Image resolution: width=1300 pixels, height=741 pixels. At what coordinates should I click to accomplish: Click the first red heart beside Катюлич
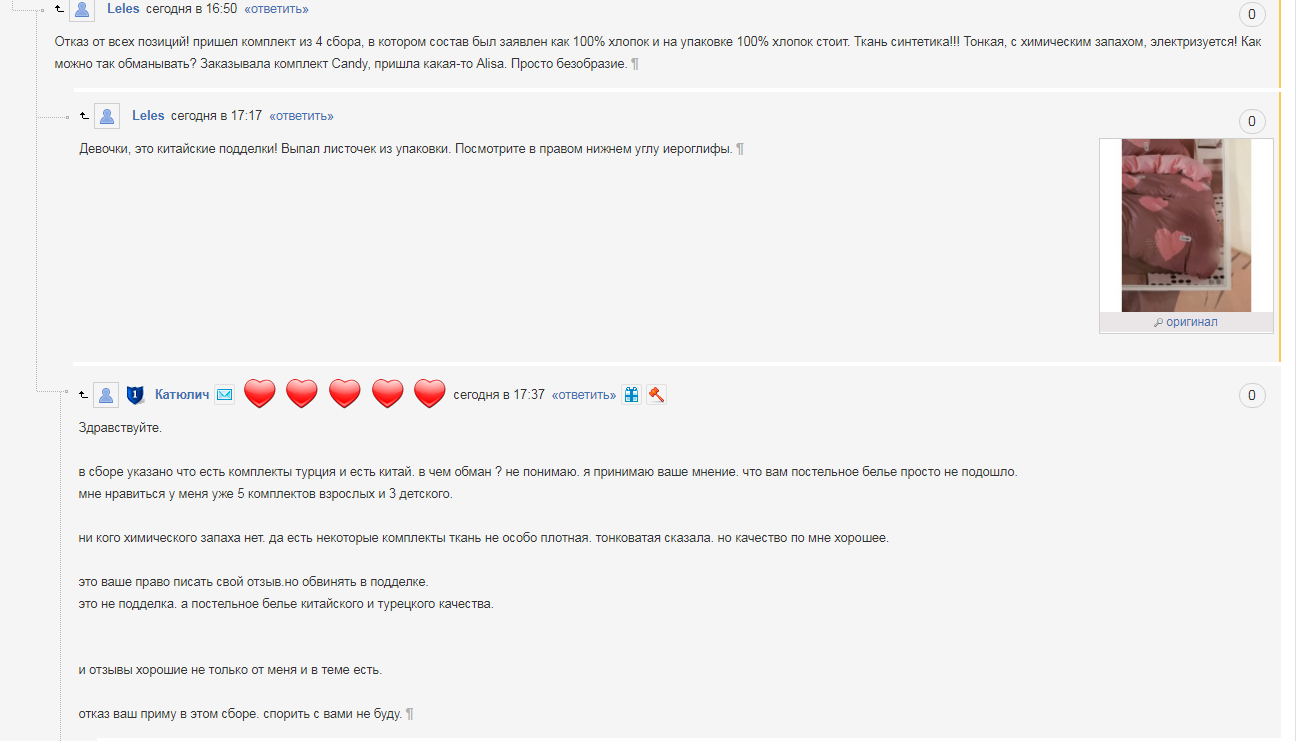click(x=260, y=394)
